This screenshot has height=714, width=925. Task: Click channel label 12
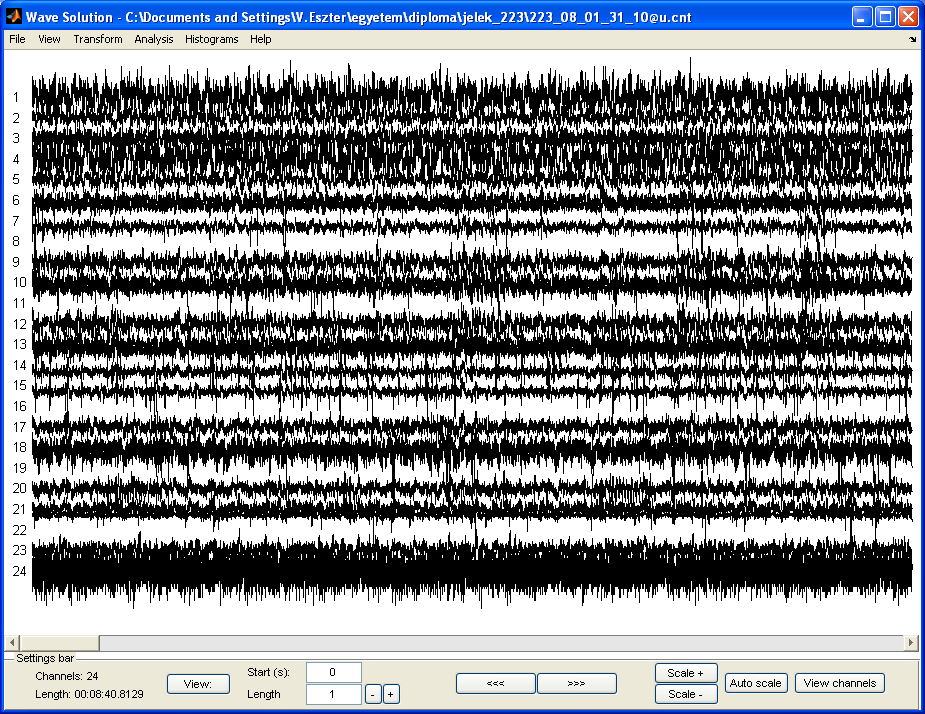click(x=19, y=324)
